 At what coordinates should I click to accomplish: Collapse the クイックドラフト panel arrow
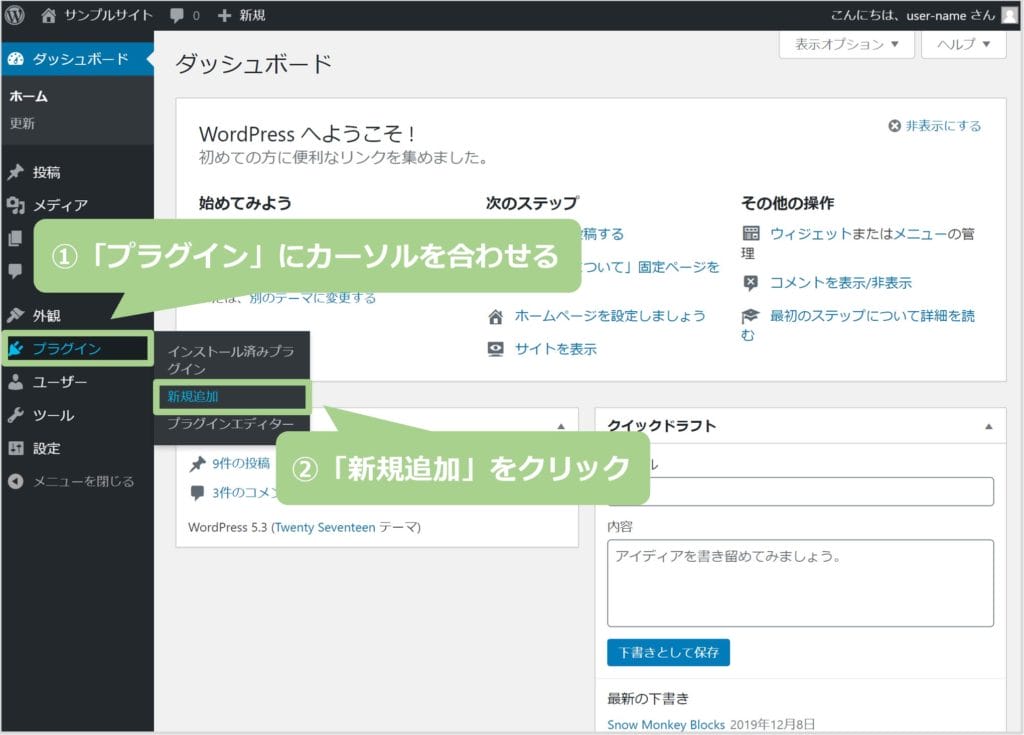(x=988, y=426)
